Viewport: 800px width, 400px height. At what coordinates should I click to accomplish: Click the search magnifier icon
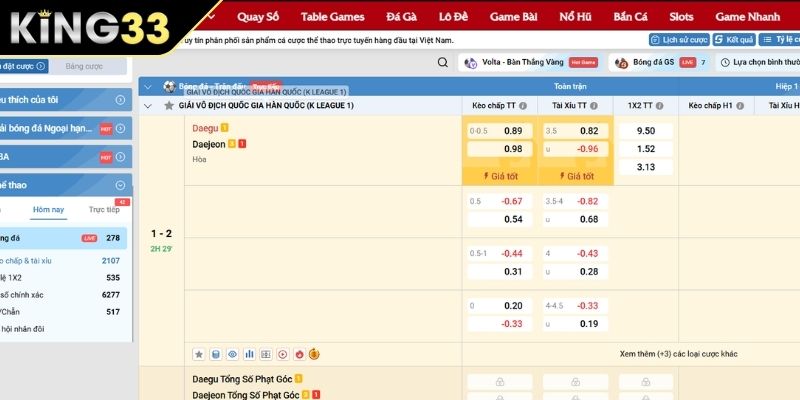(x=442, y=62)
